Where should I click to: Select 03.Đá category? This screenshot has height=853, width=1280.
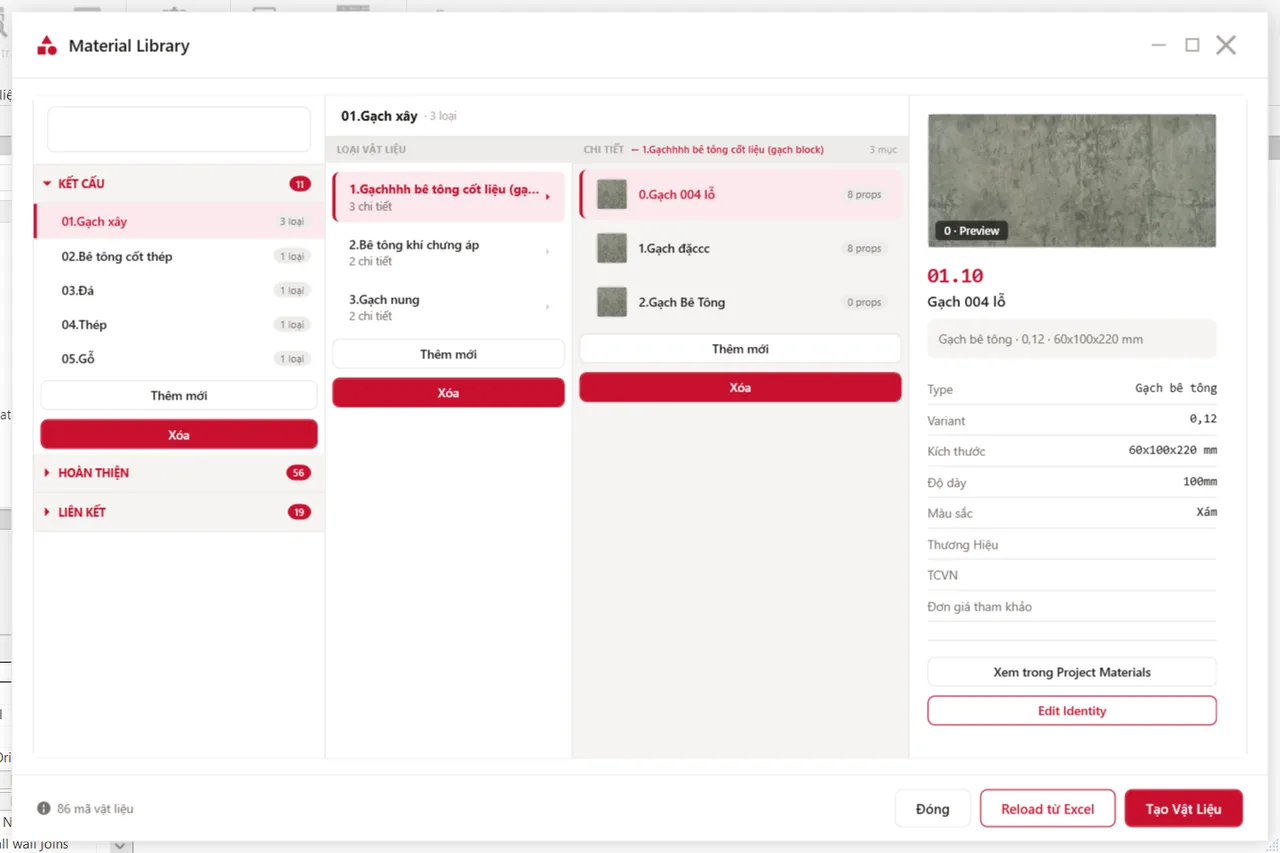[x=179, y=290]
